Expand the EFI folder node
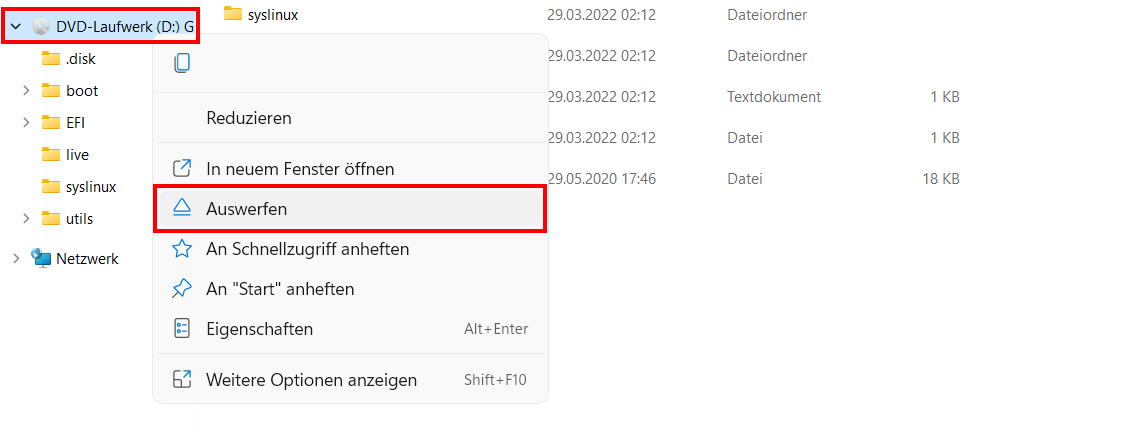1123x432 pixels. pos(26,123)
